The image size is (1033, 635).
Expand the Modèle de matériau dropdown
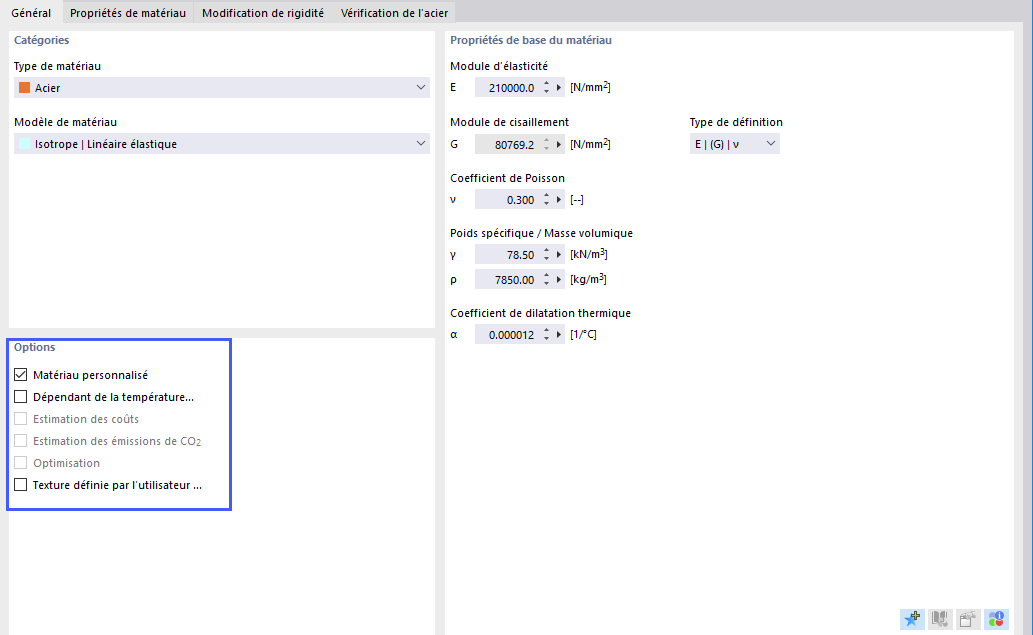(421, 143)
